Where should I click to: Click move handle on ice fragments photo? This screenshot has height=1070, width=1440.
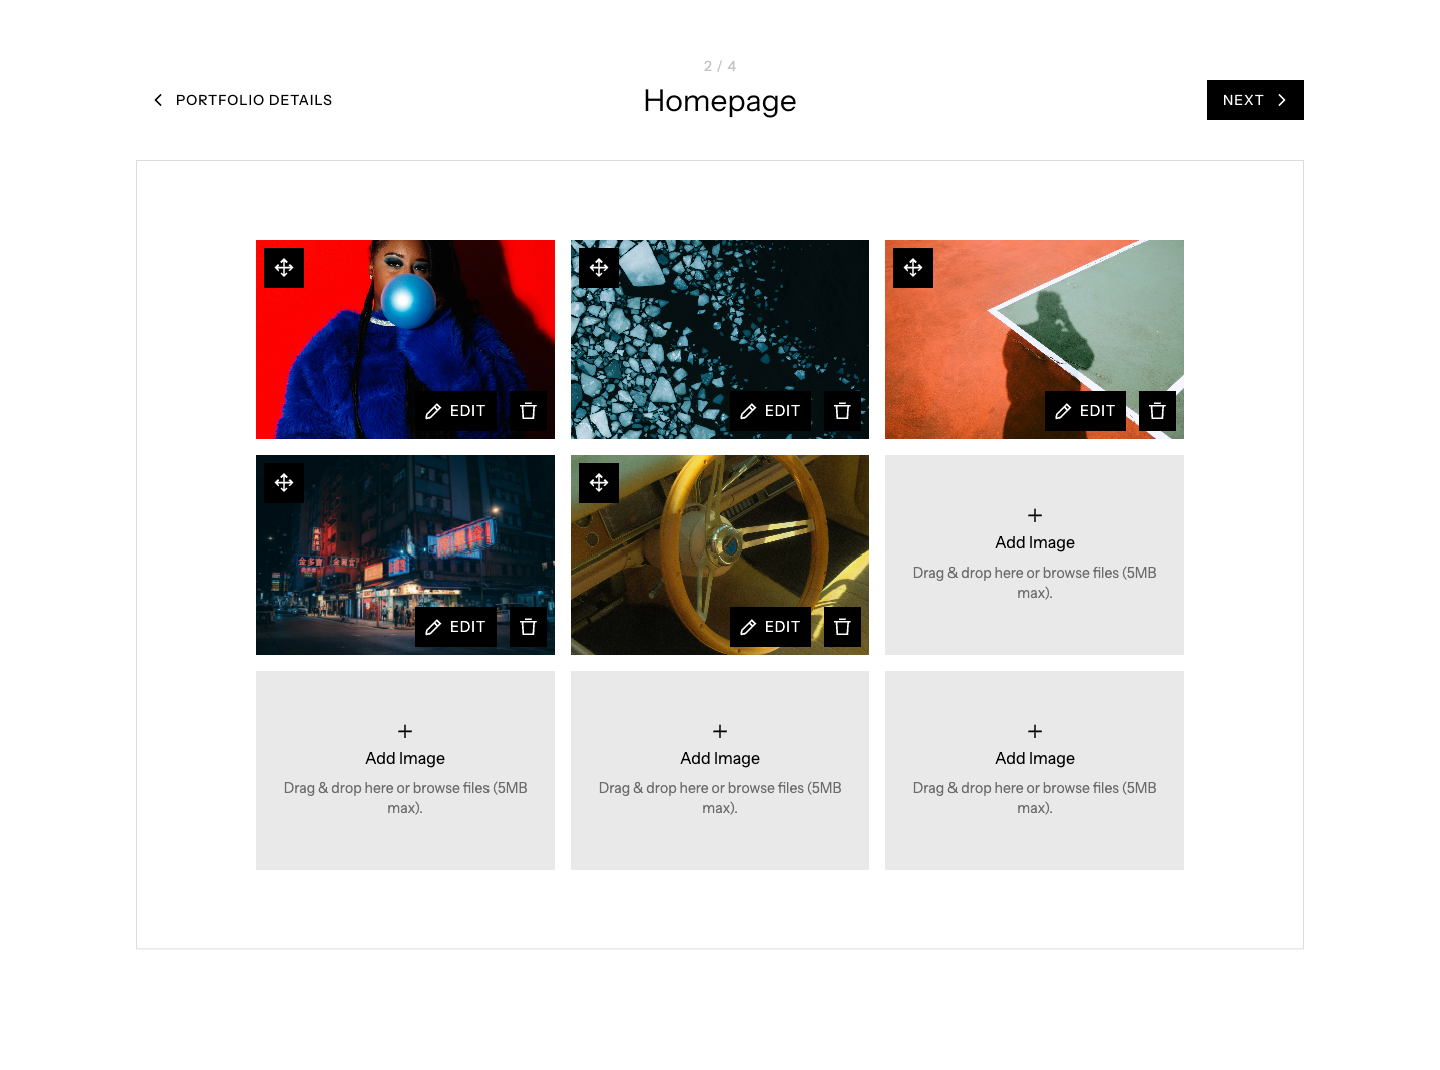599,268
